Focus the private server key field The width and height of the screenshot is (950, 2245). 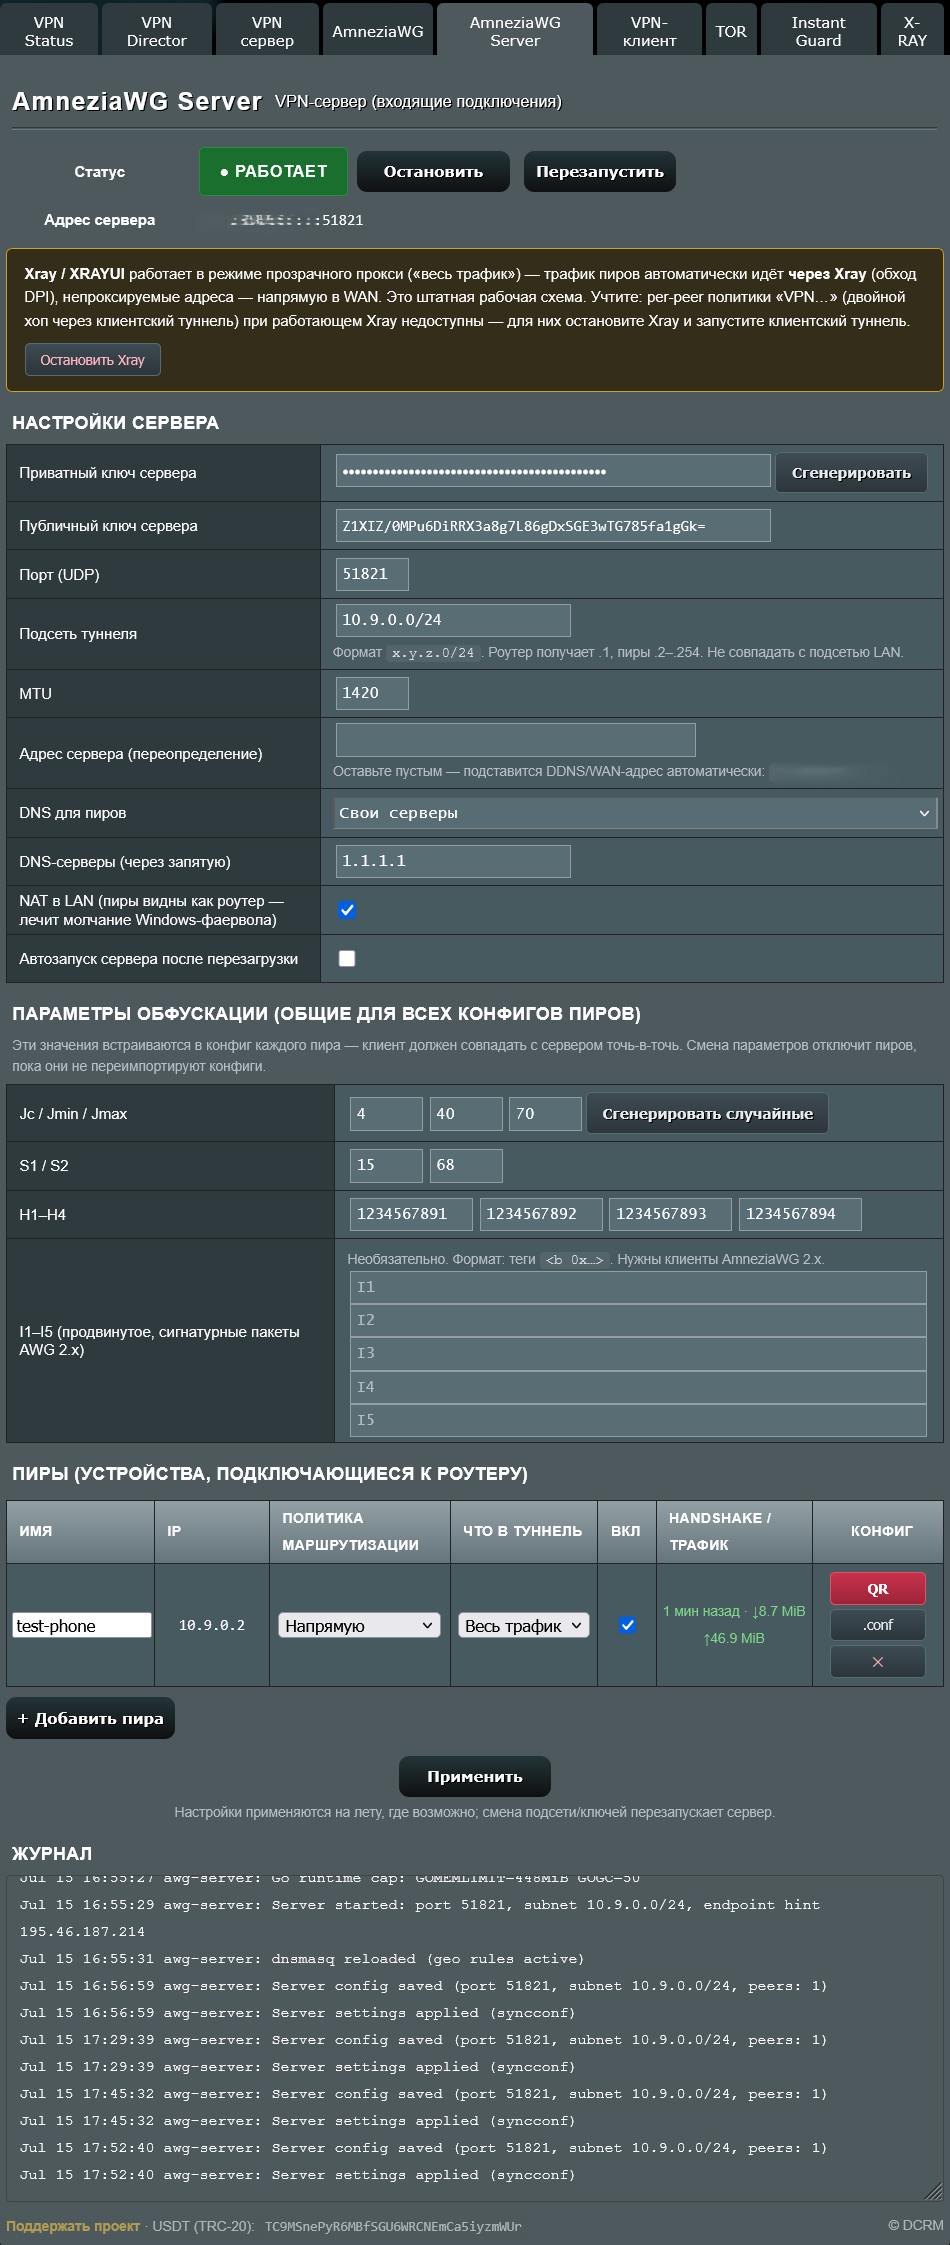coord(553,471)
